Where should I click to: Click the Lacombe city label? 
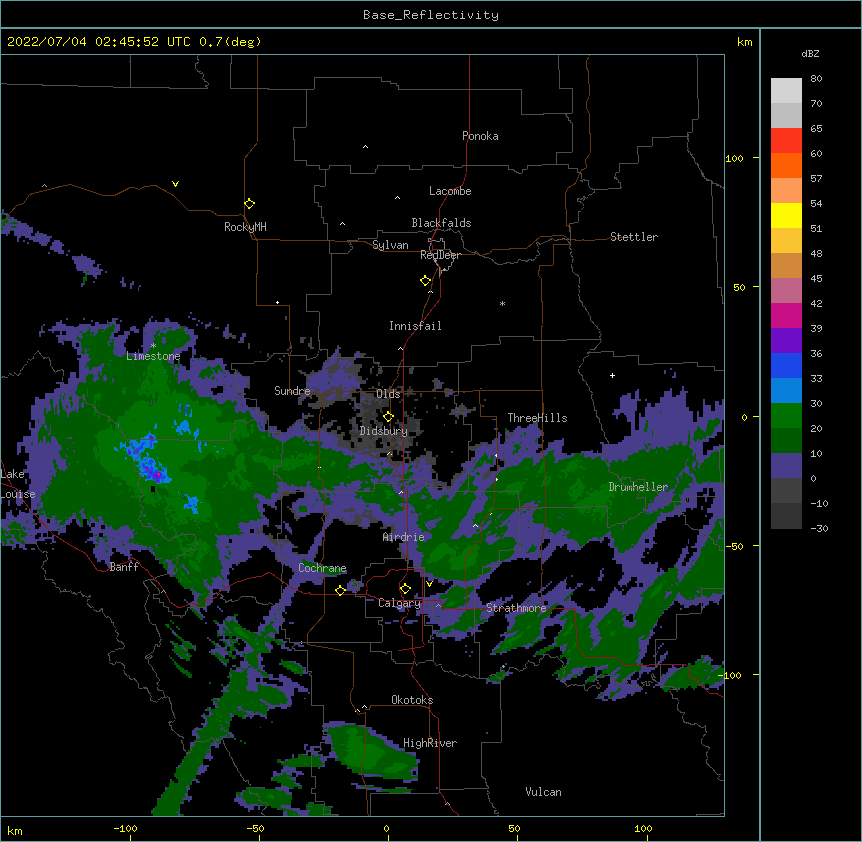point(450,191)
